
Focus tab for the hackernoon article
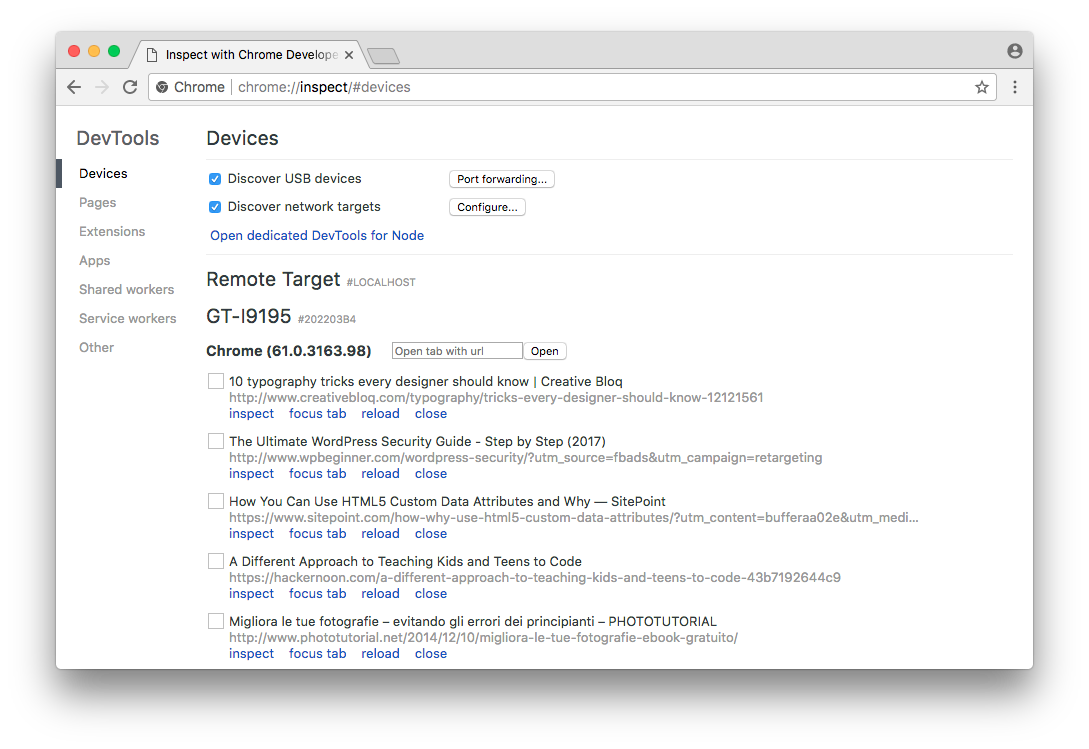317,593
